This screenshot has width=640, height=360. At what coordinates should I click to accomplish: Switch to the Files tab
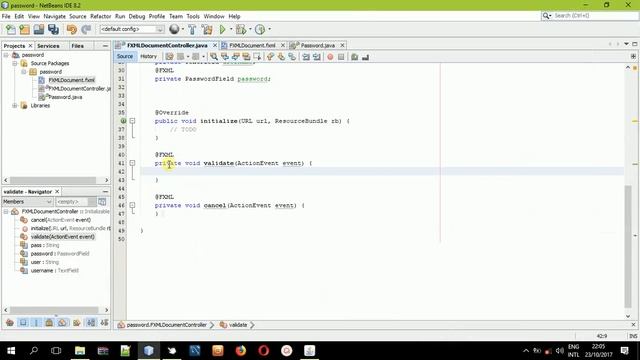pyautogui.click(x=78, y=46)
